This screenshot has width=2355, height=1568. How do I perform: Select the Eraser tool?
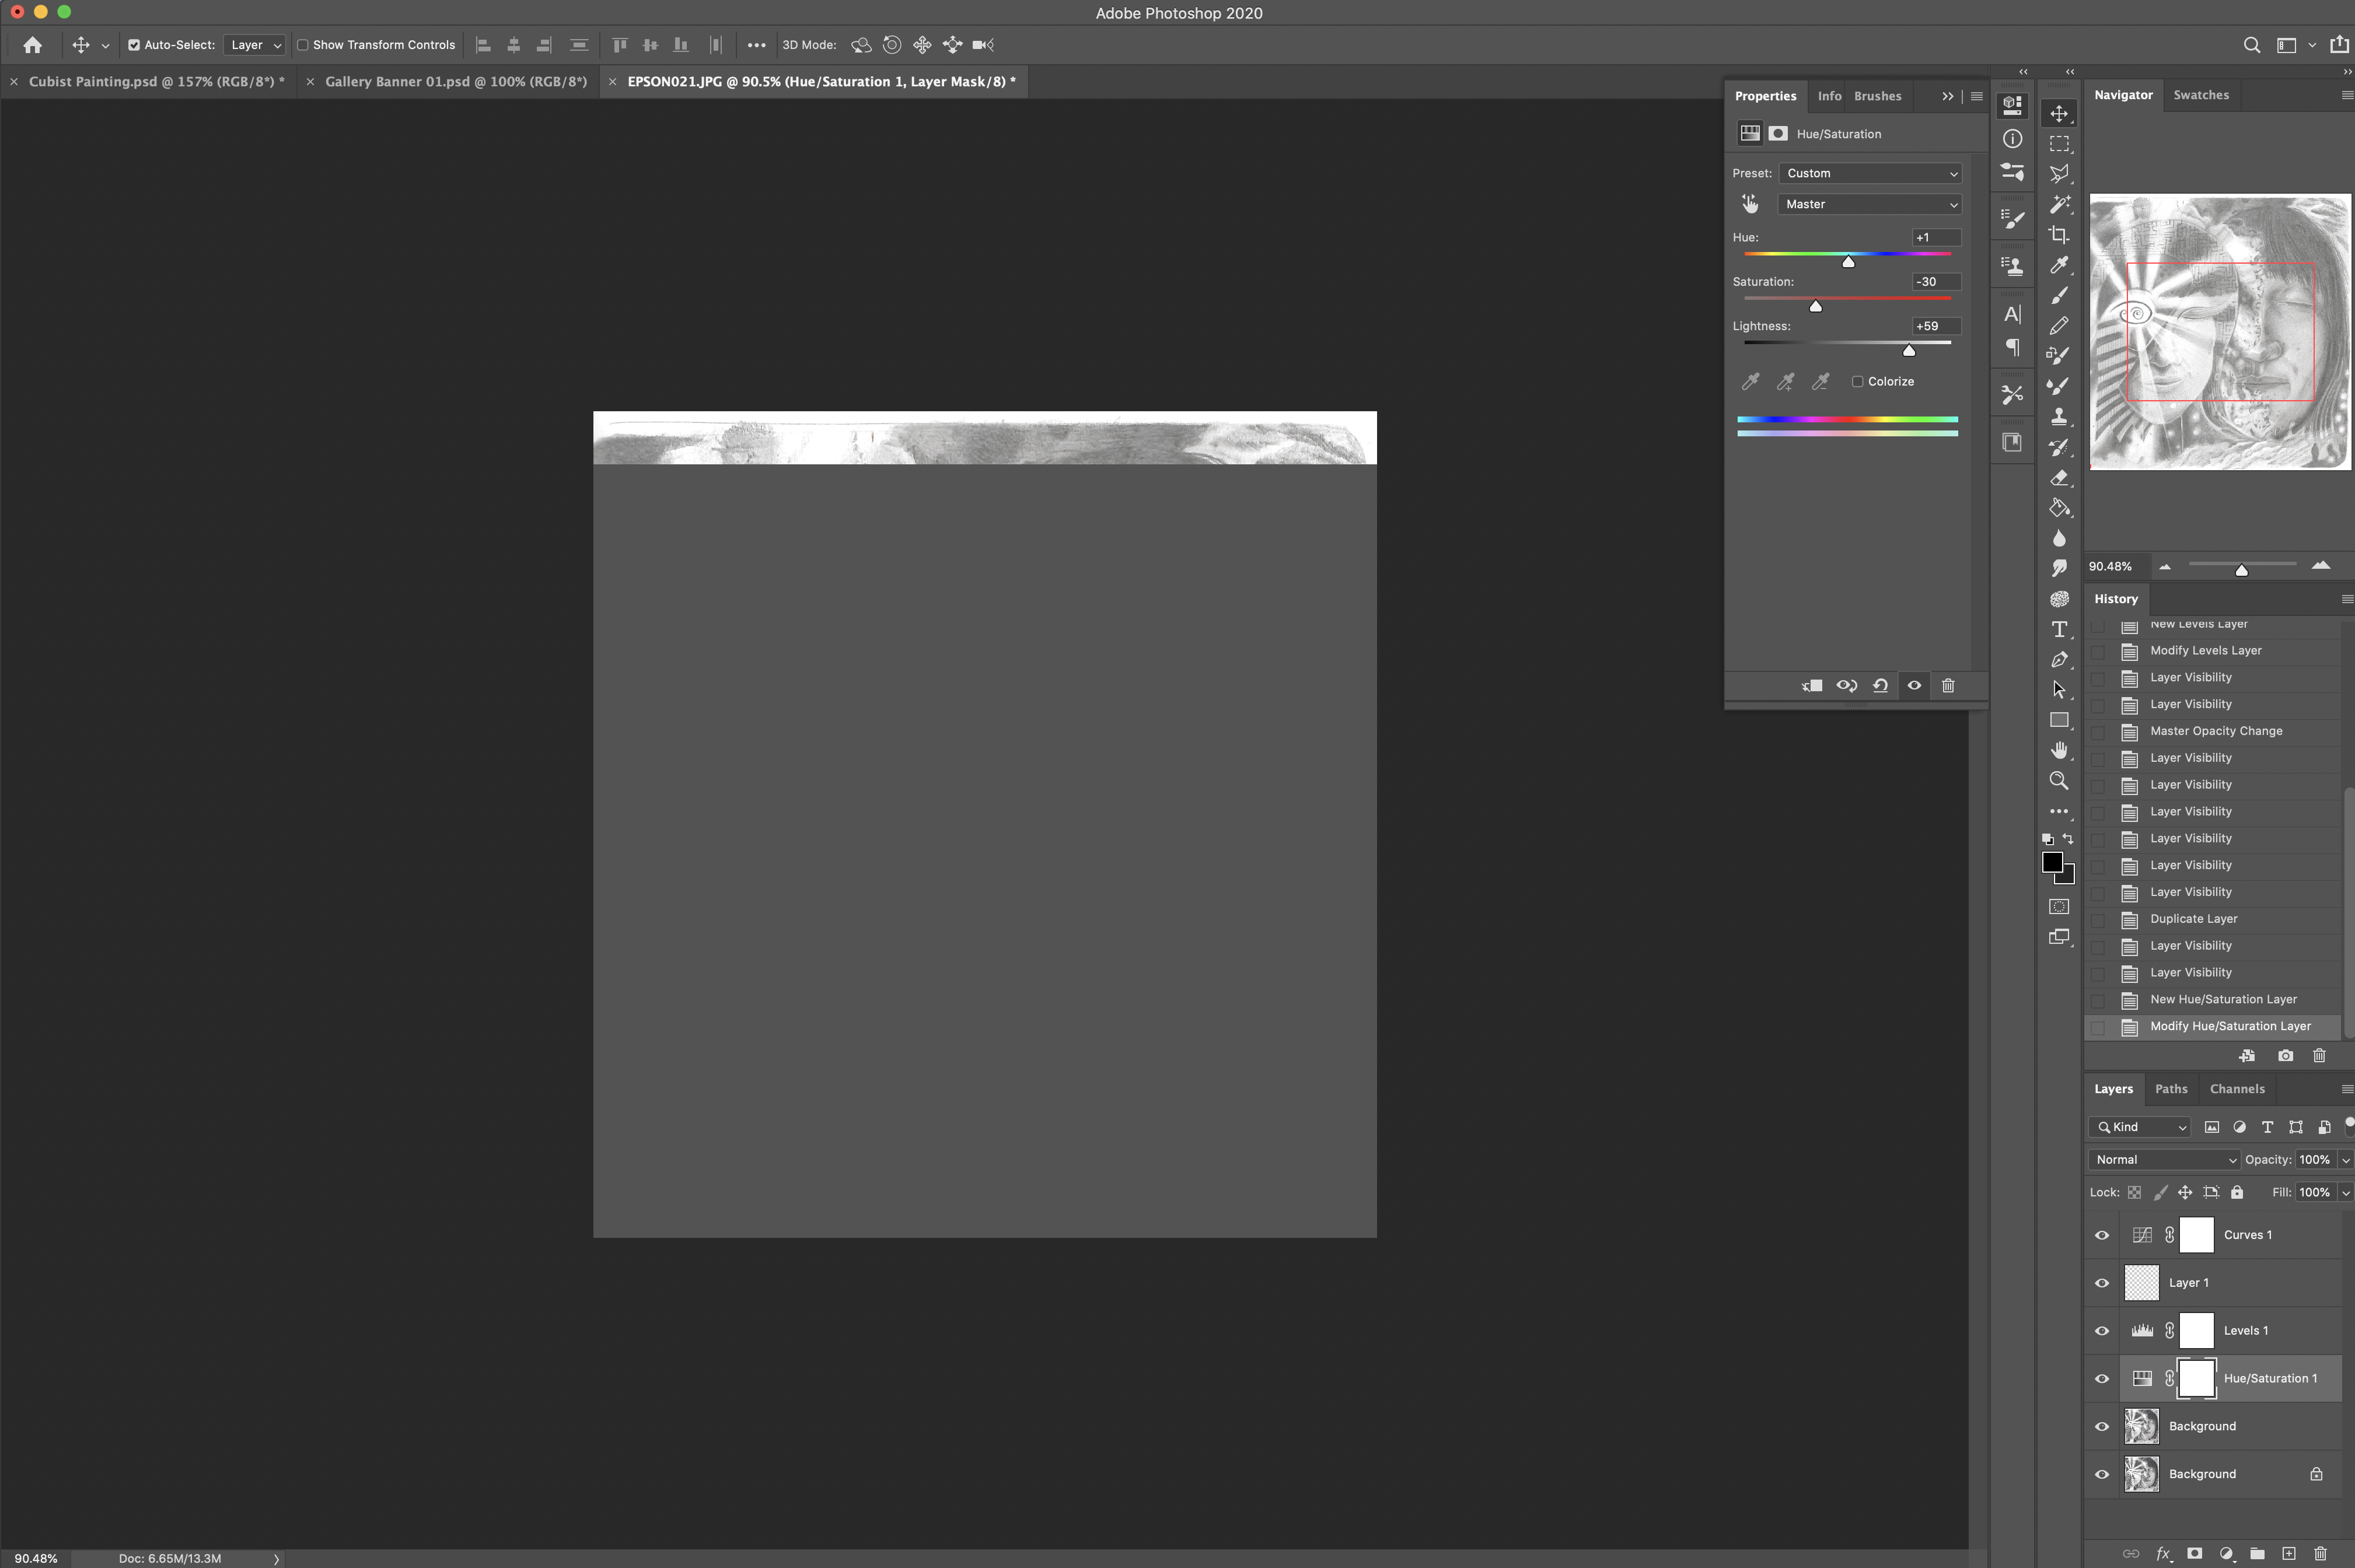pos(2058,478)
